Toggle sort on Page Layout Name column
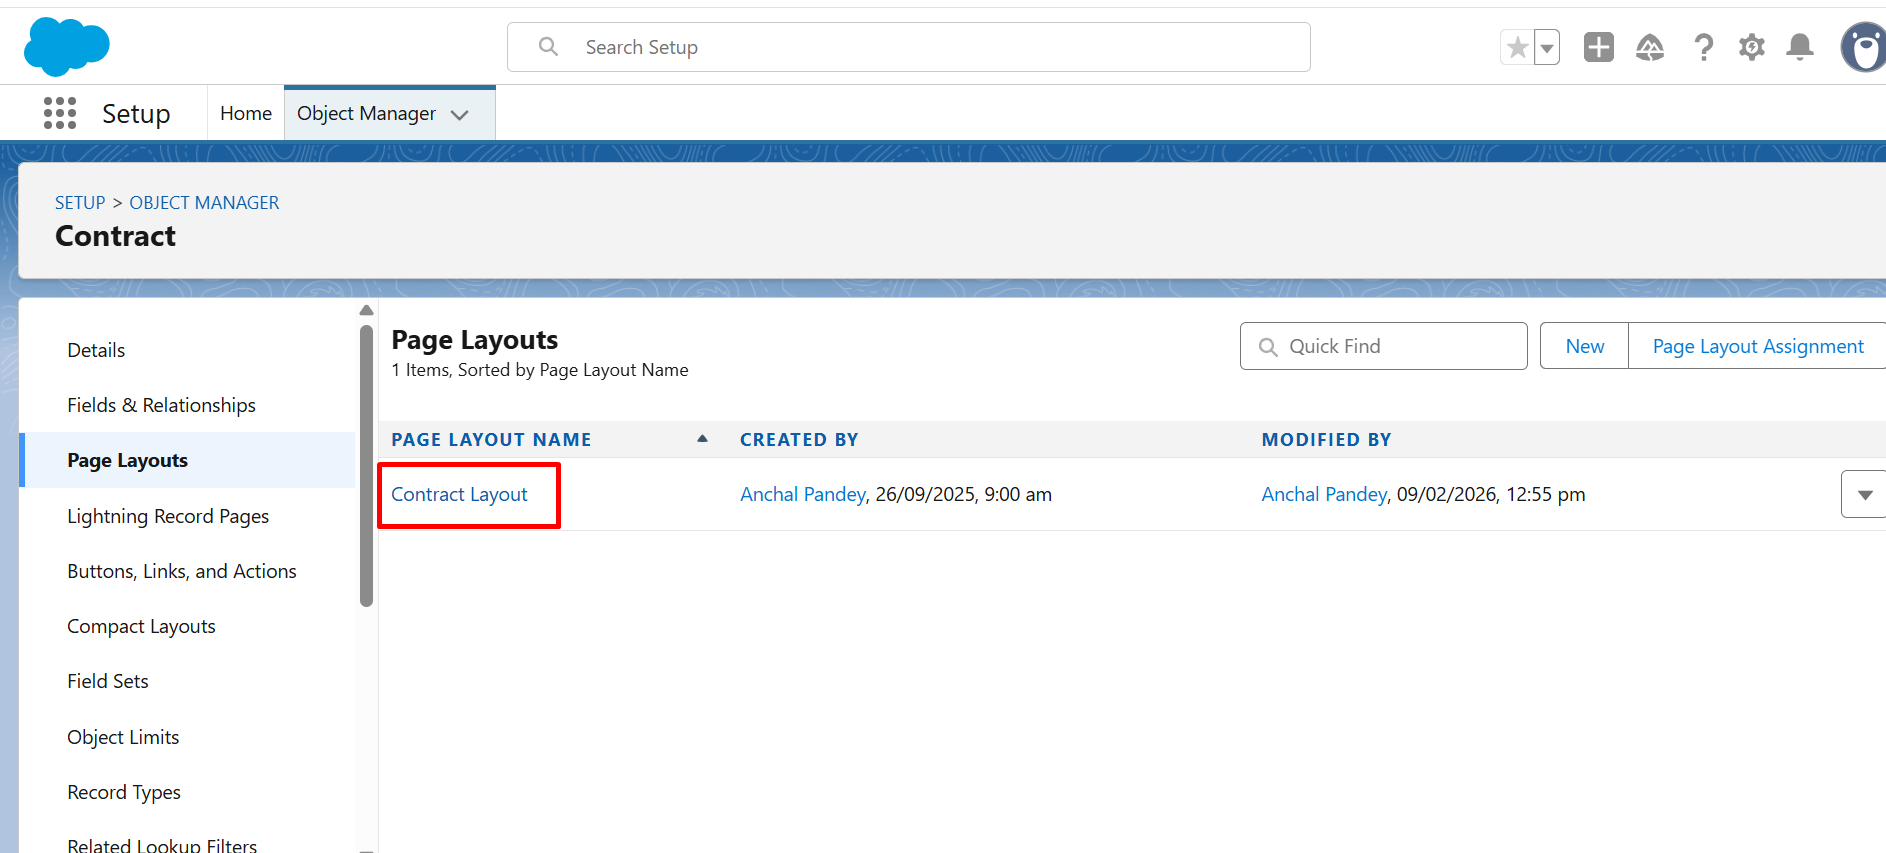Screen dimensions: 1886x853 pos(491,440)
